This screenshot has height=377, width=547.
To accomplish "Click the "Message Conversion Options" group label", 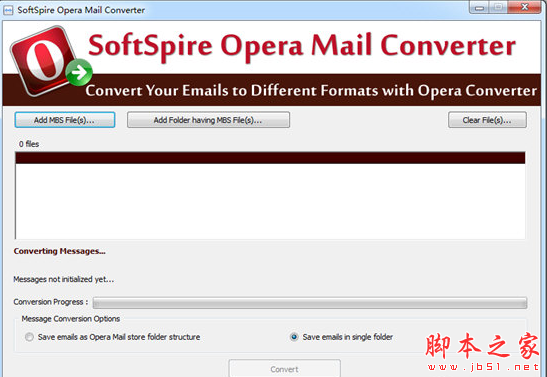I will click(x=70, y=319).
